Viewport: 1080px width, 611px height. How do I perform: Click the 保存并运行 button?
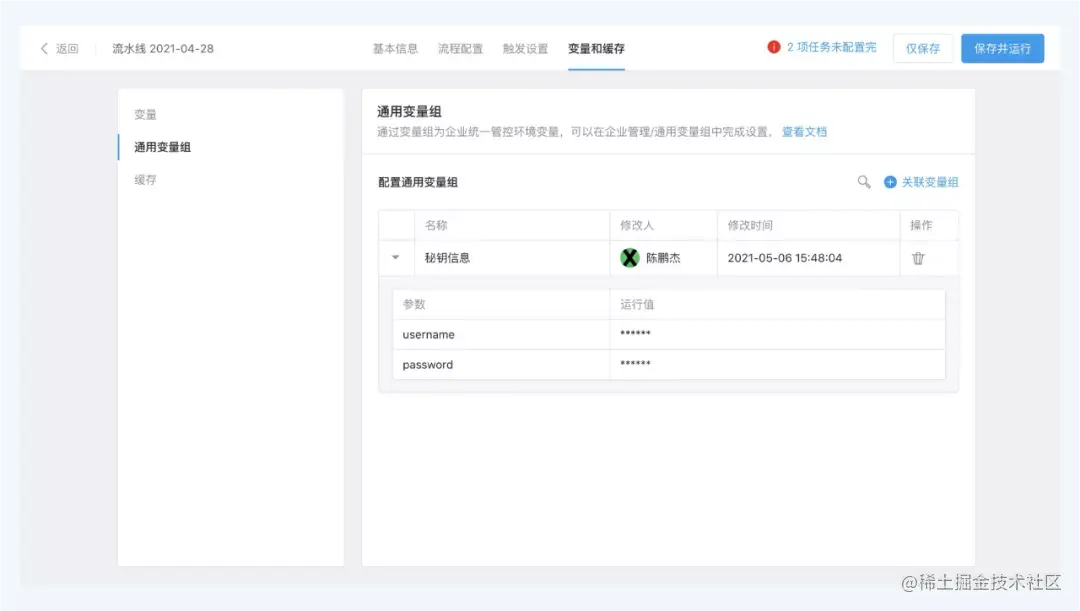click(x=1002, y=48)
